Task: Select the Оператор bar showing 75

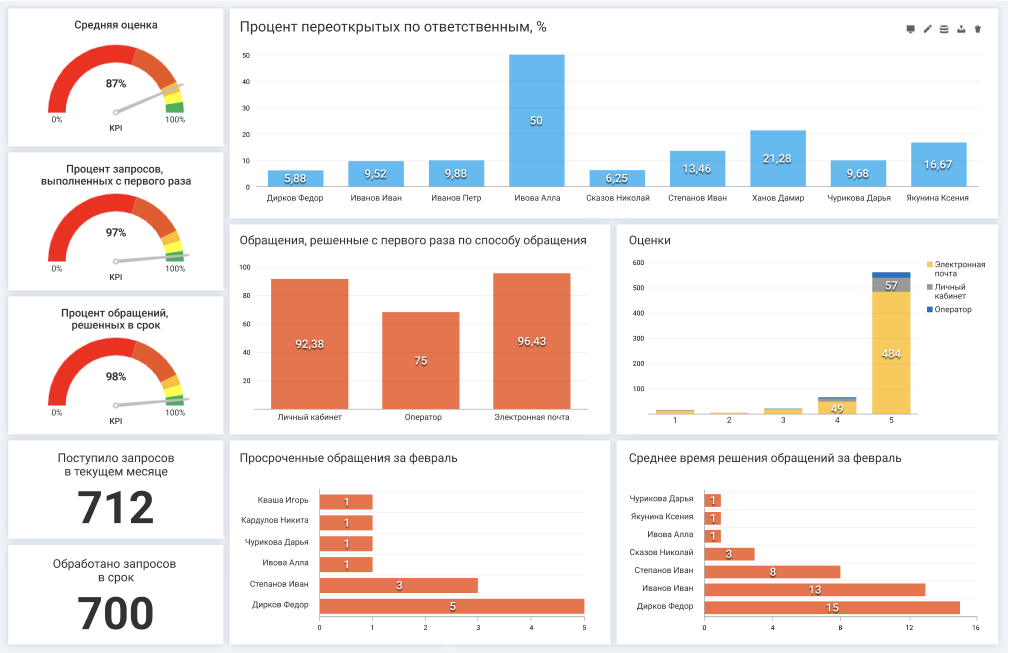Action: [421, 361]
